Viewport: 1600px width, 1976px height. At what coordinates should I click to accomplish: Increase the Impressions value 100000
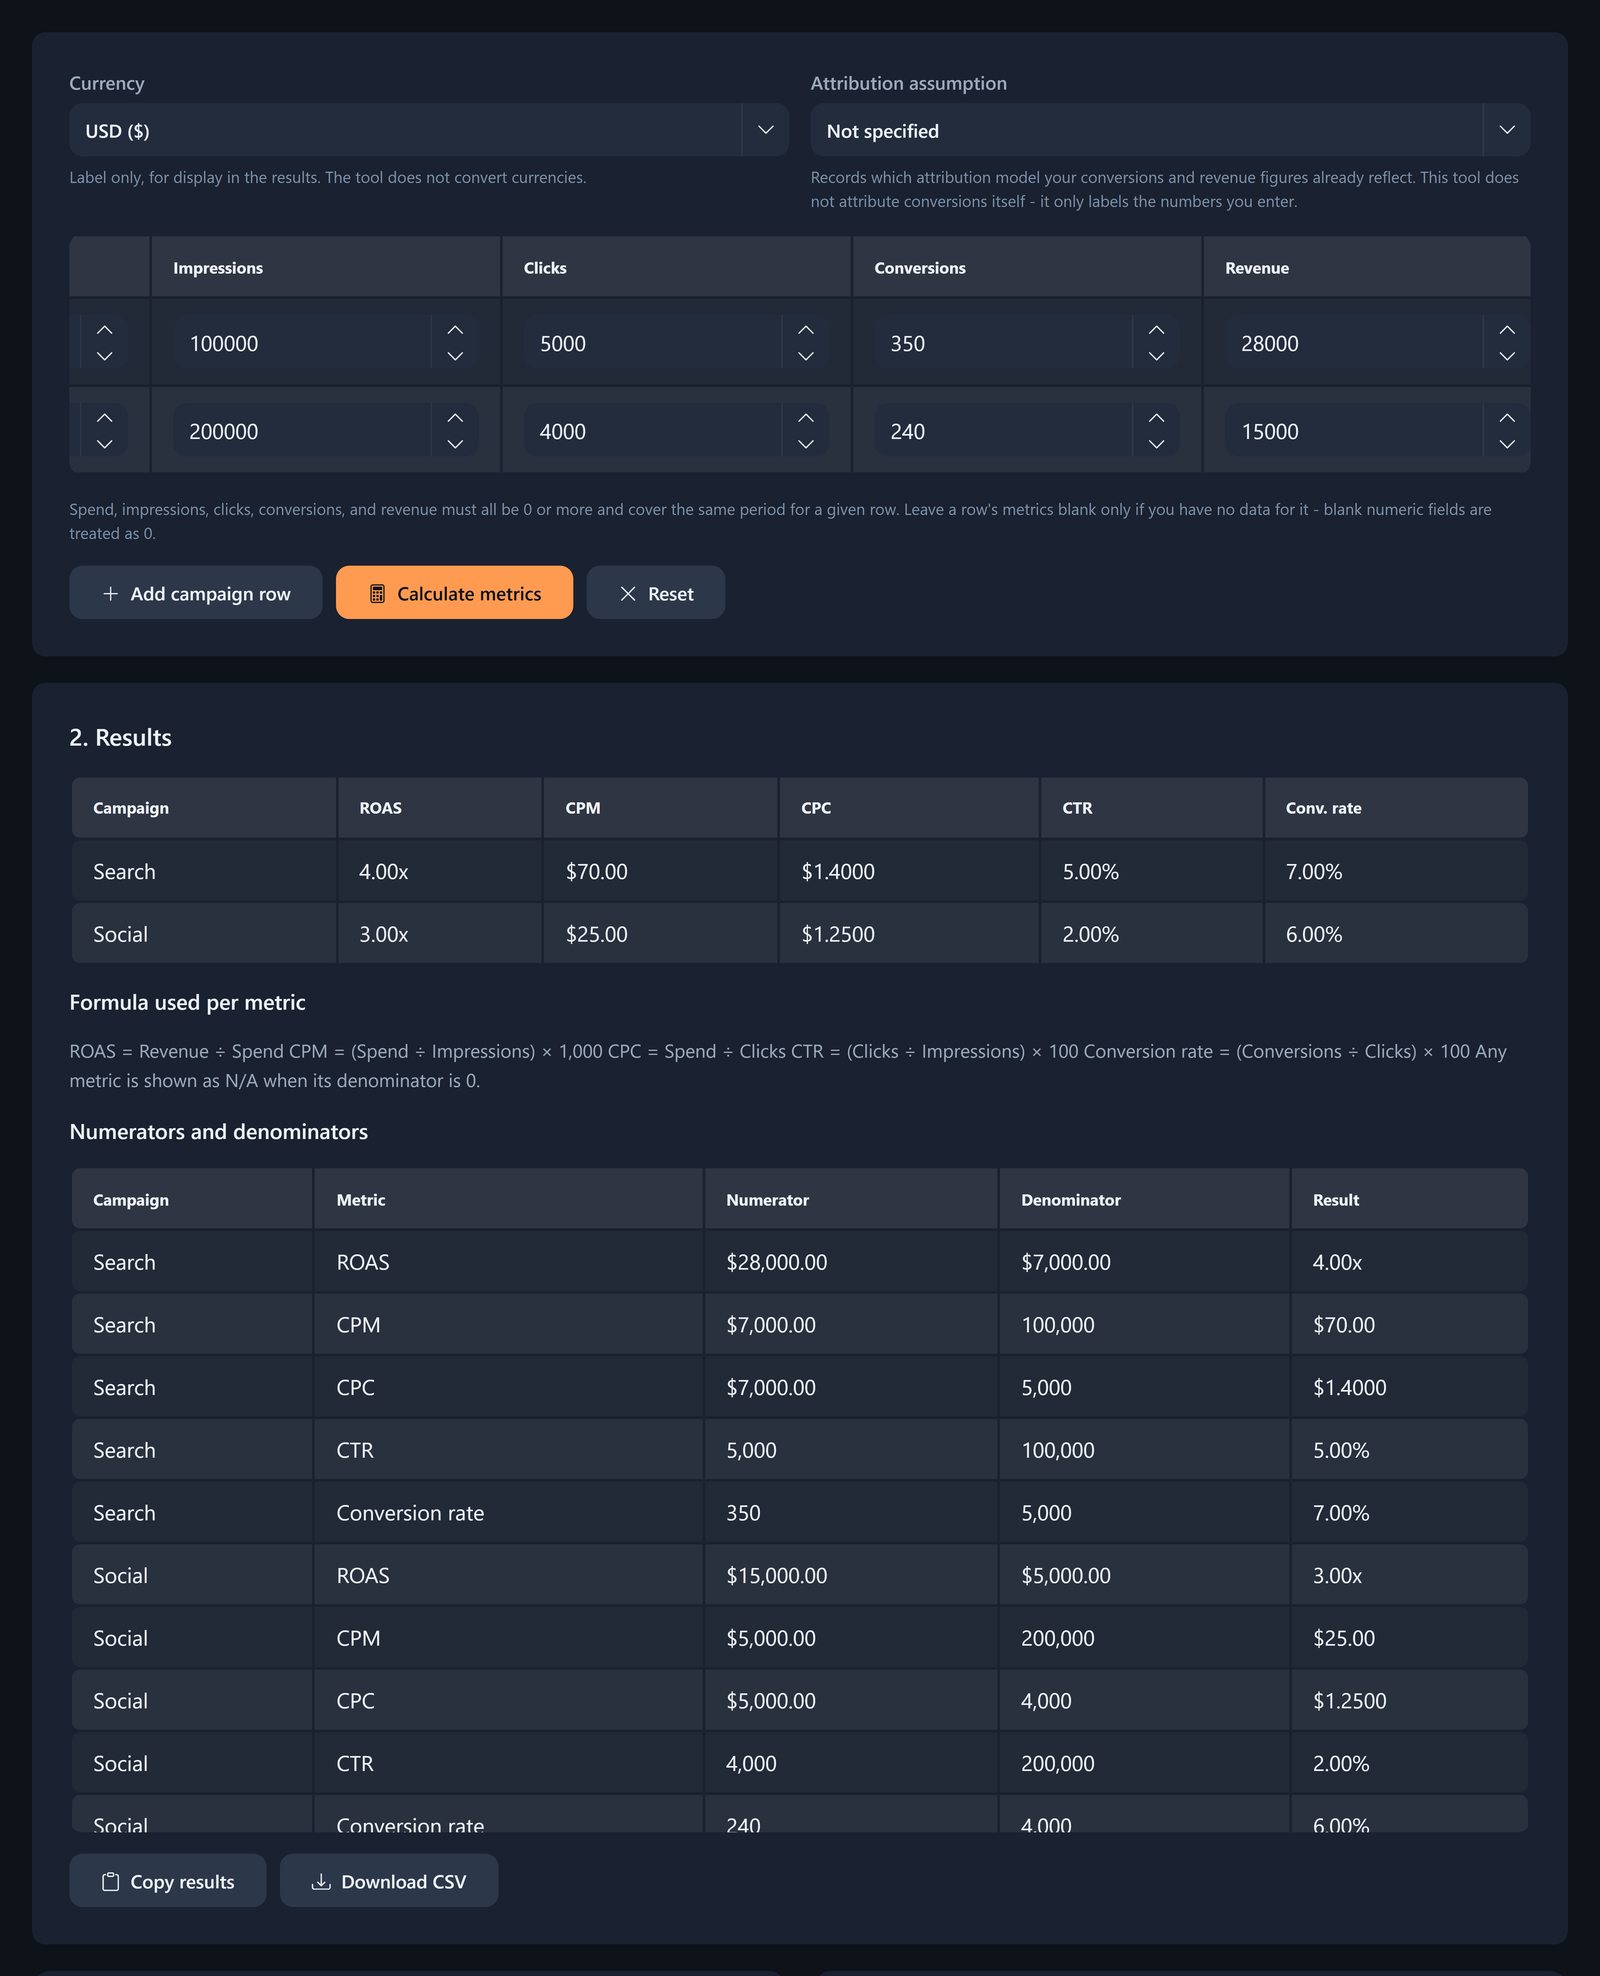tap(455, 330)
